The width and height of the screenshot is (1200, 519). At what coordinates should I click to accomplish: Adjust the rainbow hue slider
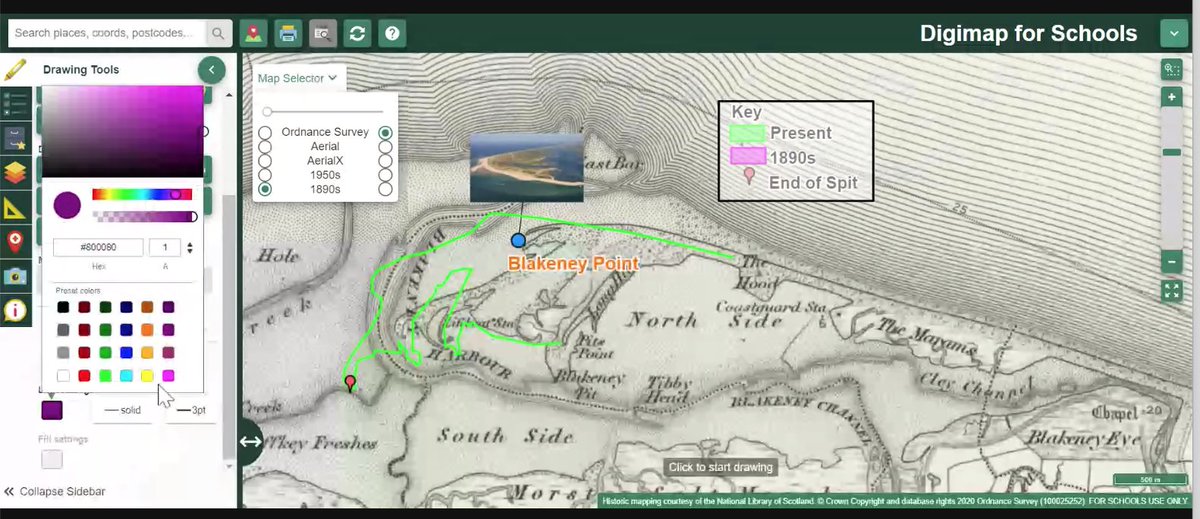coord(142,195)
